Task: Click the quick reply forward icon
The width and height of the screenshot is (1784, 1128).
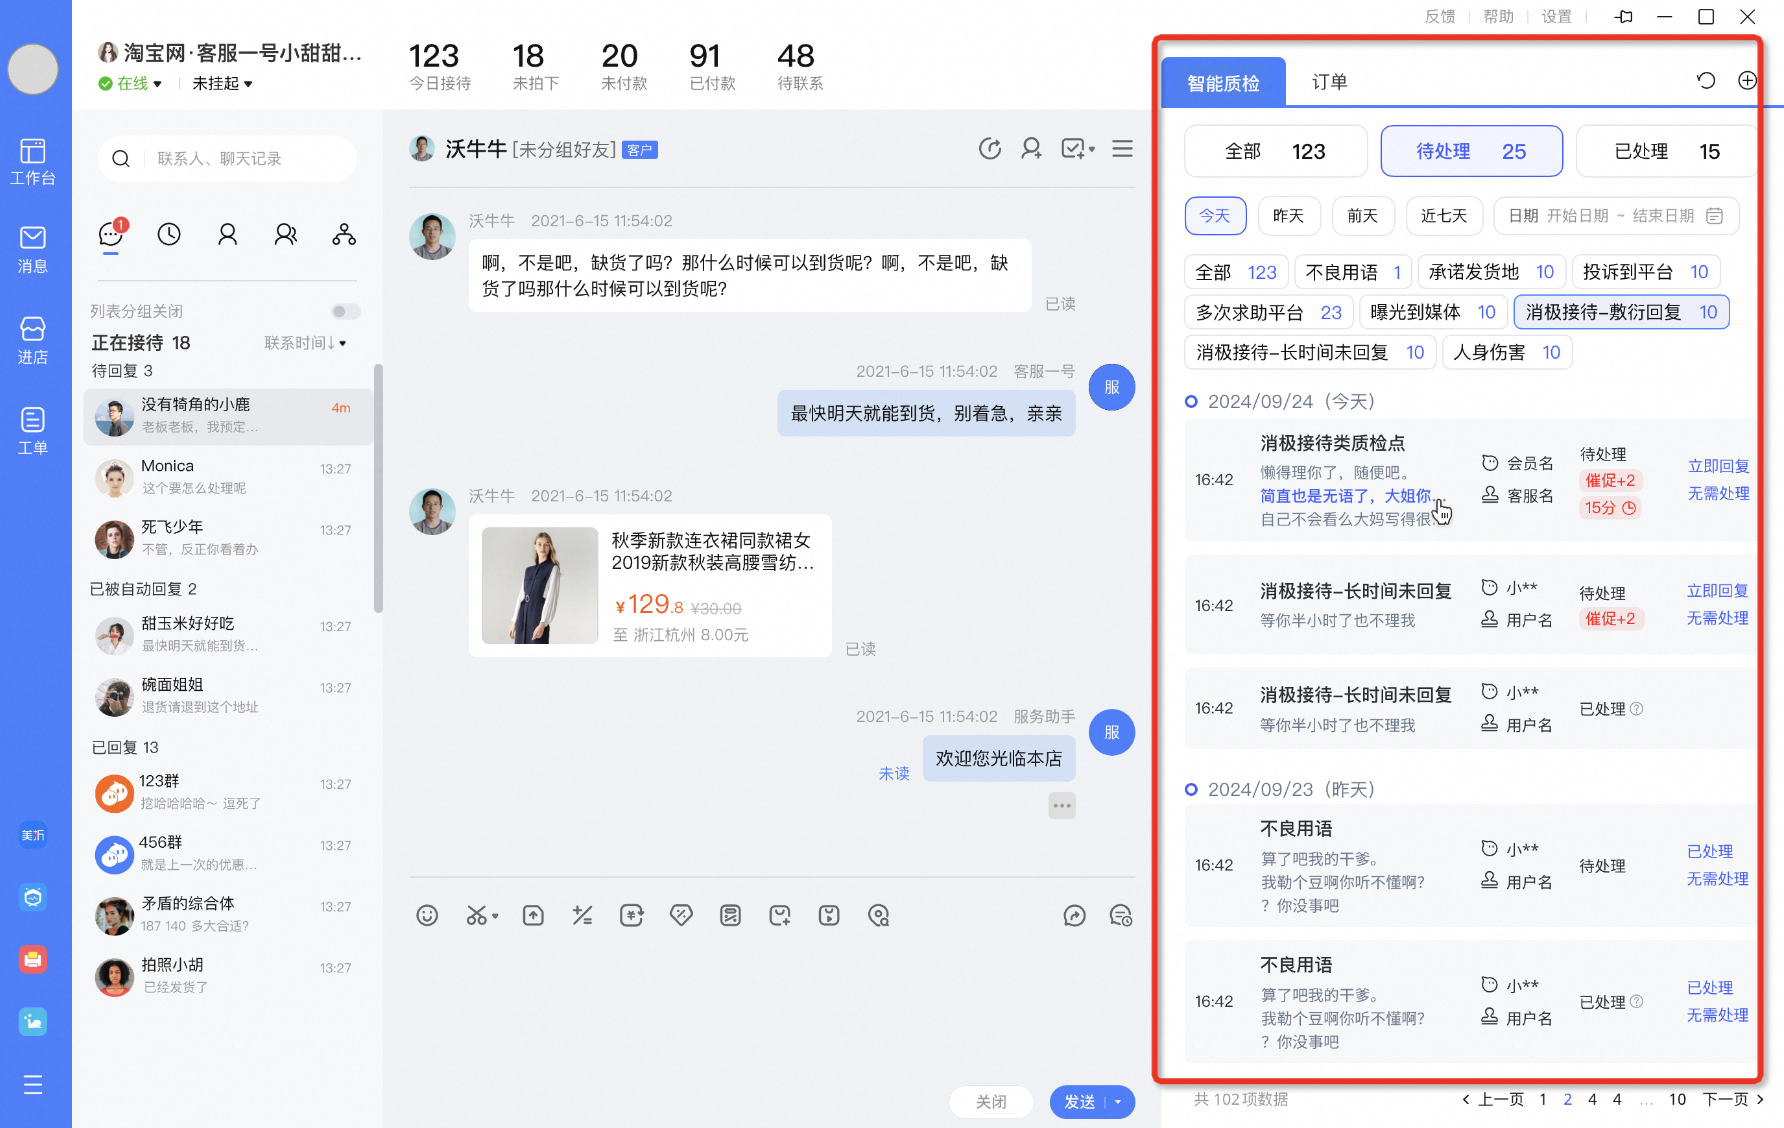Action: click(1074, 915)
